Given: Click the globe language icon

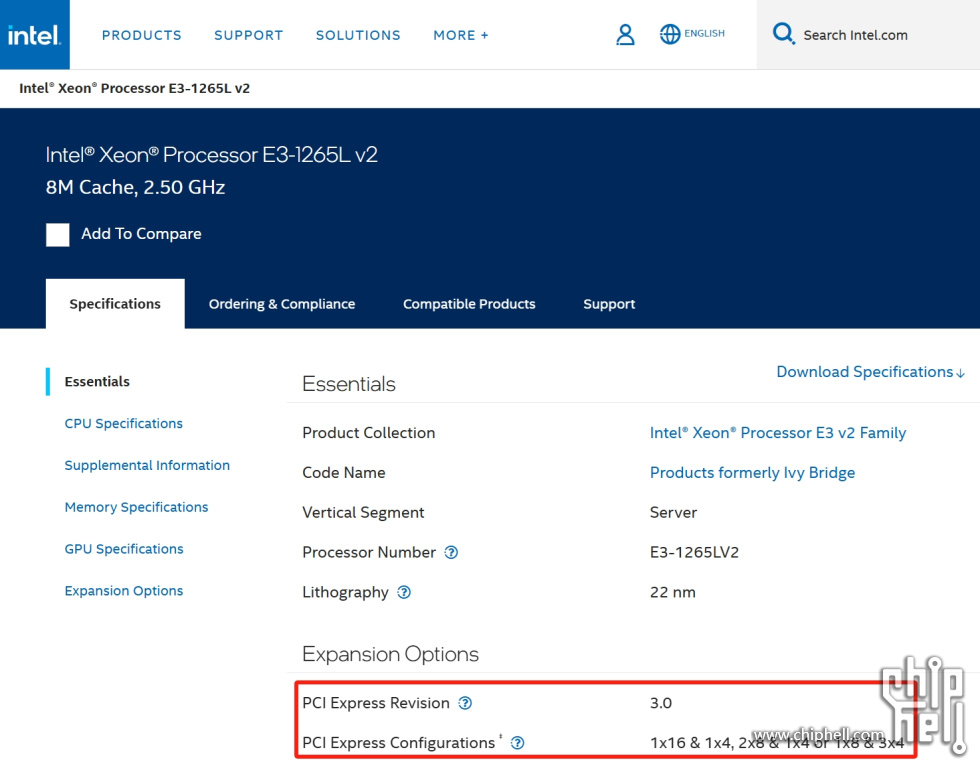Looking at the screenshot, I should tap(669, 34).
